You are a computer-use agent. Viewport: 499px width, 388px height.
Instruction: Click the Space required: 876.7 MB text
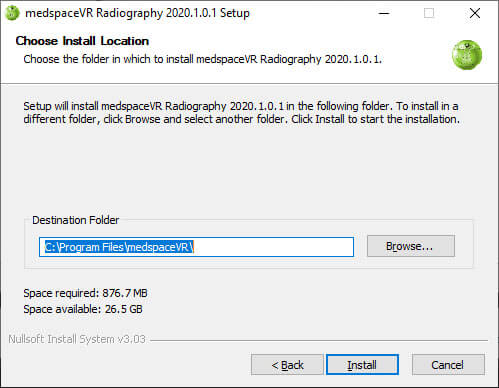(85, 293)
